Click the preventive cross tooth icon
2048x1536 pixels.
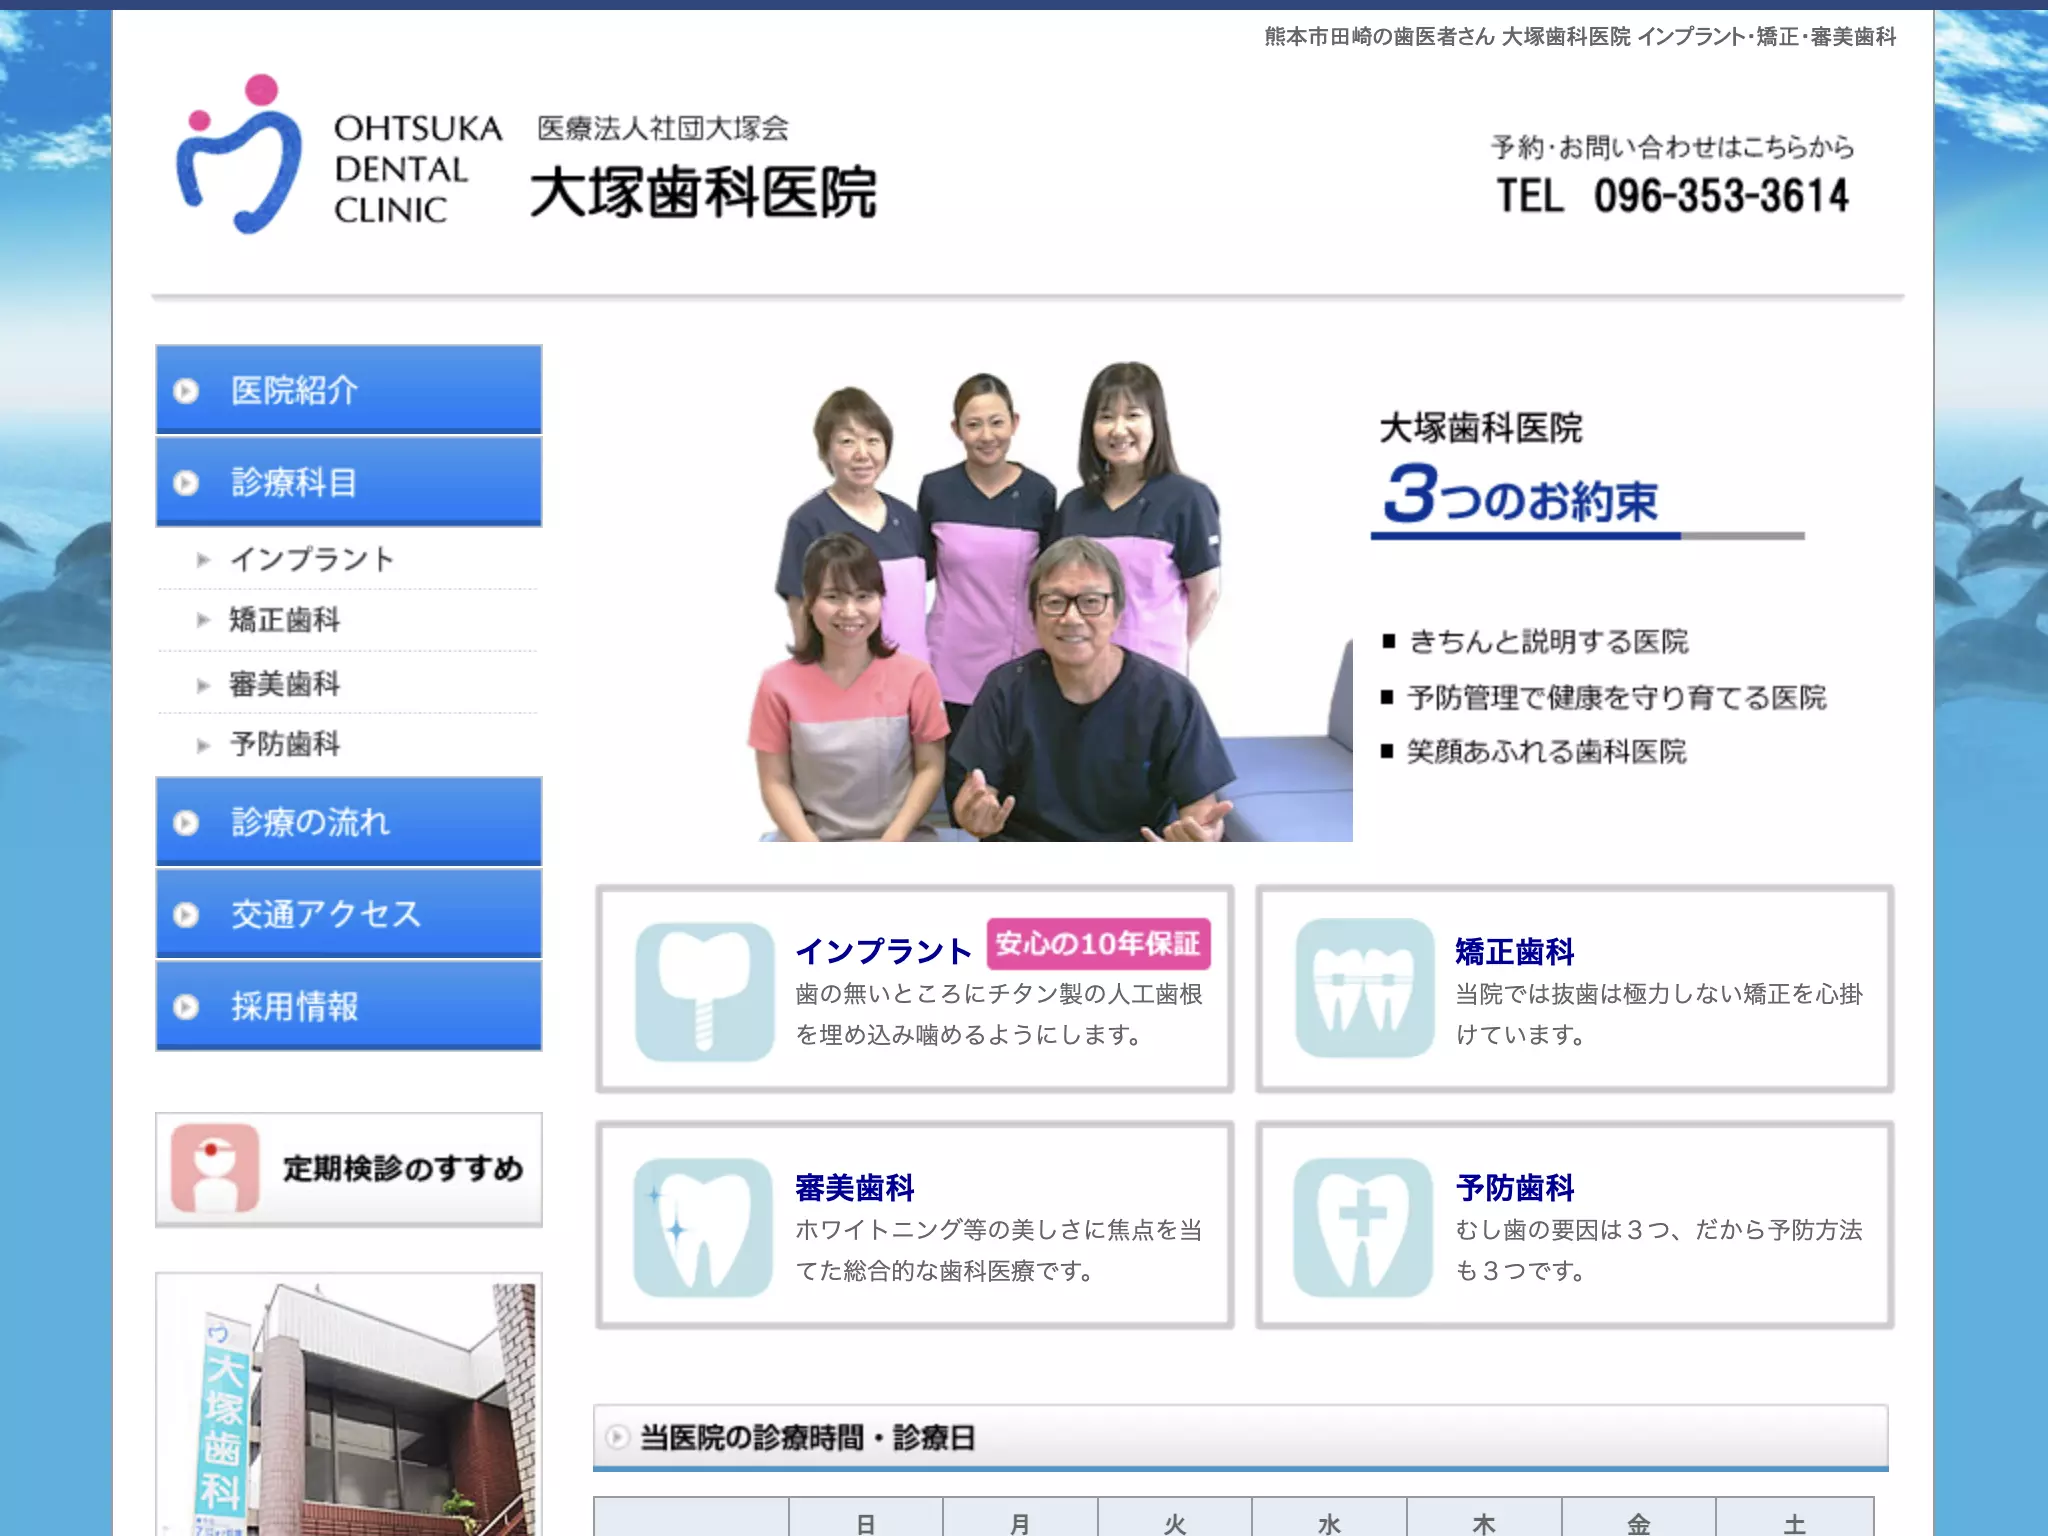pyautogui.click(x=1362, y=1227)
